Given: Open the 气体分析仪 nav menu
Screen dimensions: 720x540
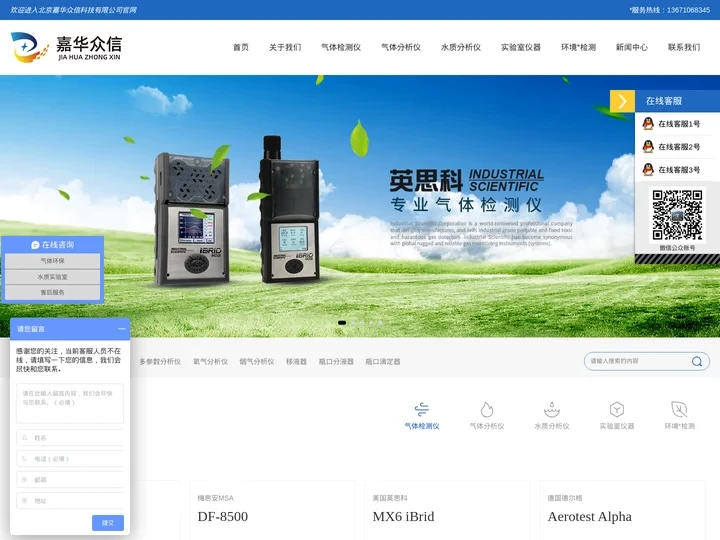Looking at the screenshot, I should [401, 47].
